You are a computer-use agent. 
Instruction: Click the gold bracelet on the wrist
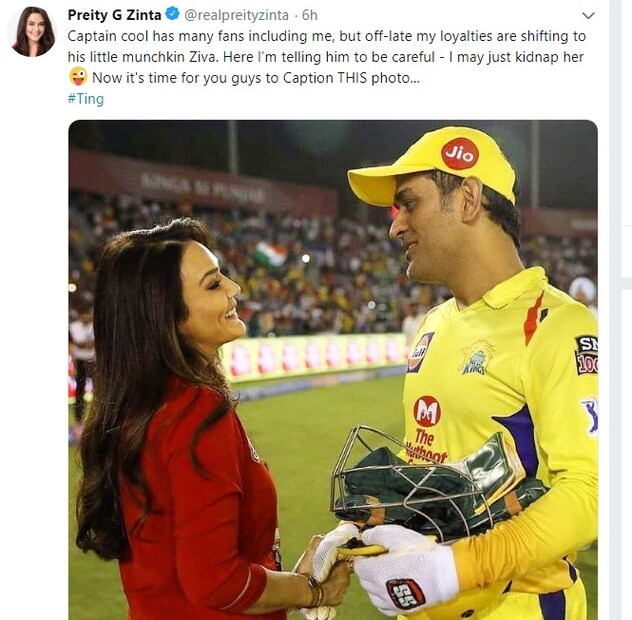click(314, 589)
